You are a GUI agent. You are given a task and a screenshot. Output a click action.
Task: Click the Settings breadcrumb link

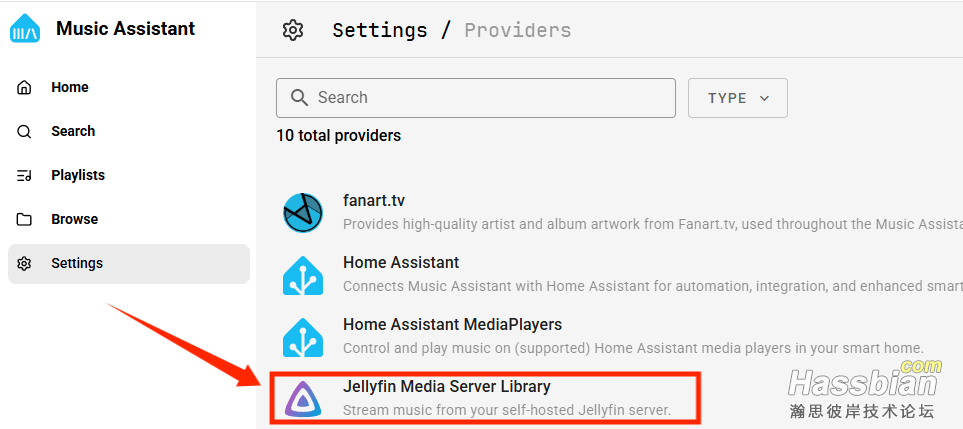[380, 30]
